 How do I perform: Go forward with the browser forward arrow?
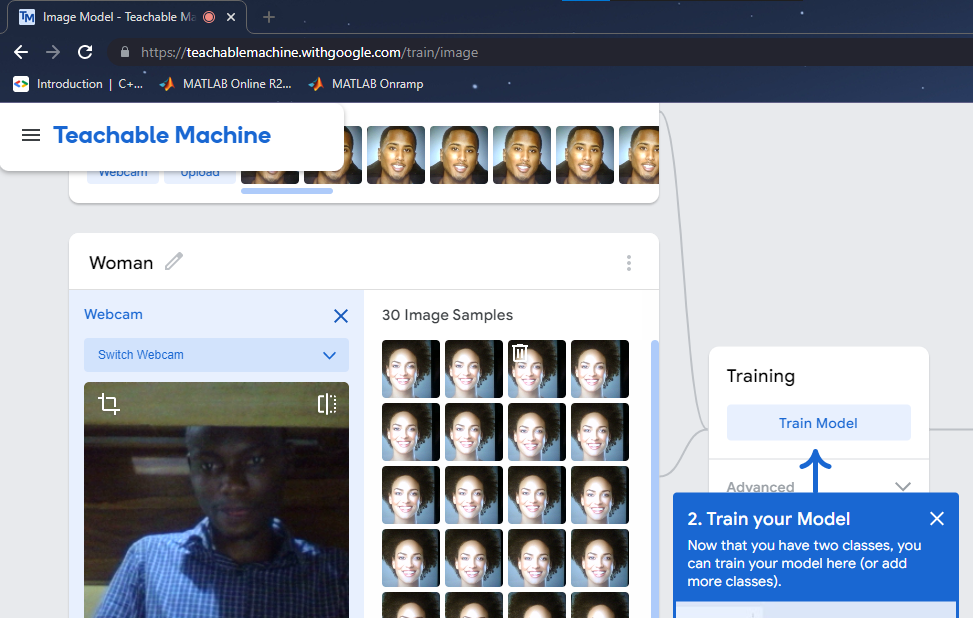[x=53, y=52]
